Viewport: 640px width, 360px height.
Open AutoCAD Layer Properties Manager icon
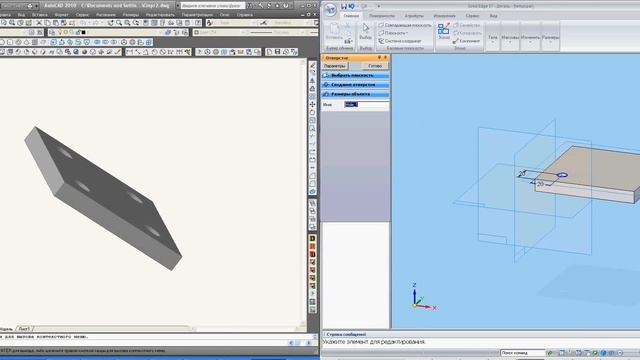coord(52,32)
